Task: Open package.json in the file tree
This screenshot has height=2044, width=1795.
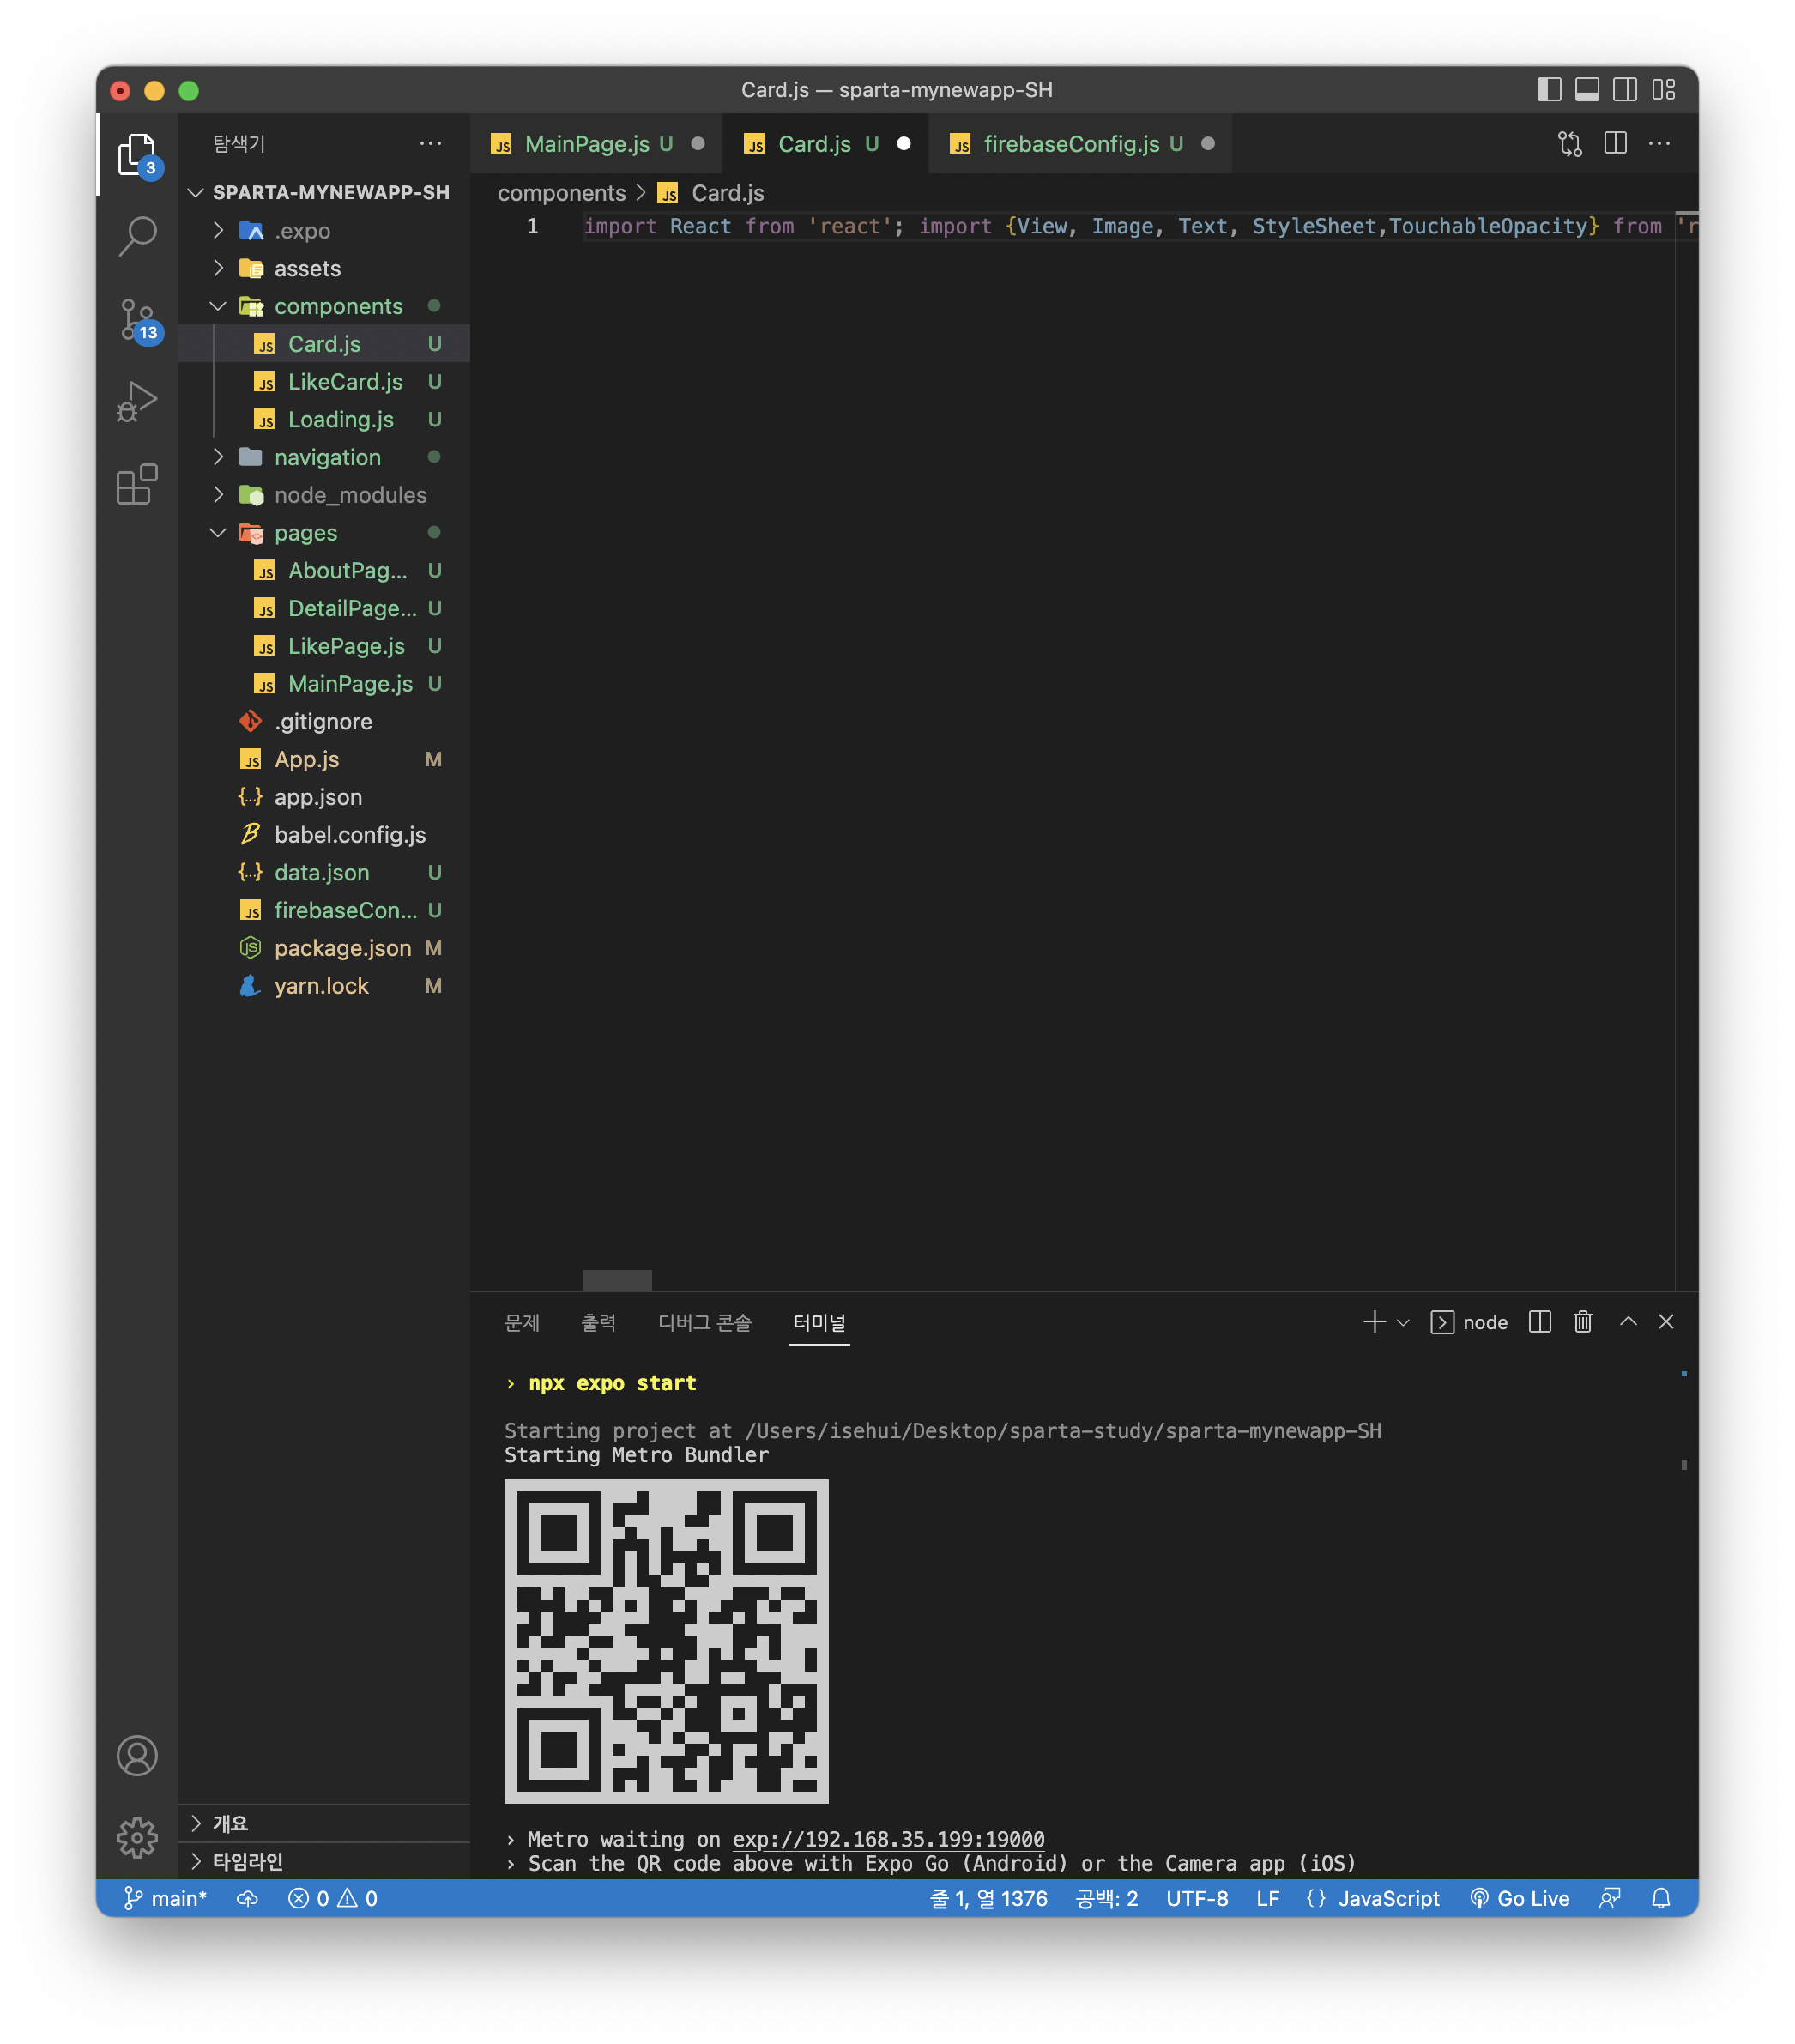Action: [x=324, y=948]
